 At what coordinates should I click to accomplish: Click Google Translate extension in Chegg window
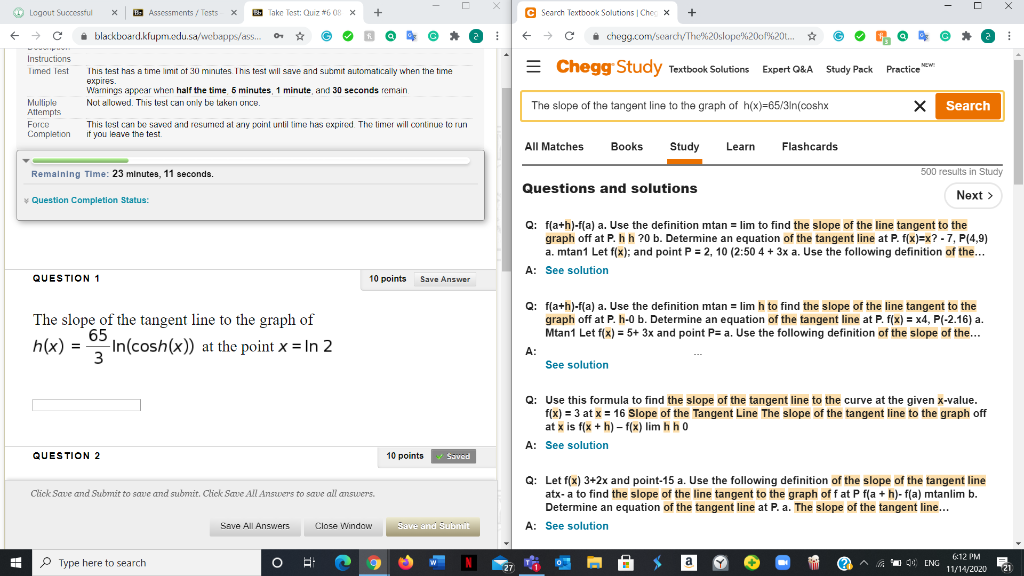923,36
